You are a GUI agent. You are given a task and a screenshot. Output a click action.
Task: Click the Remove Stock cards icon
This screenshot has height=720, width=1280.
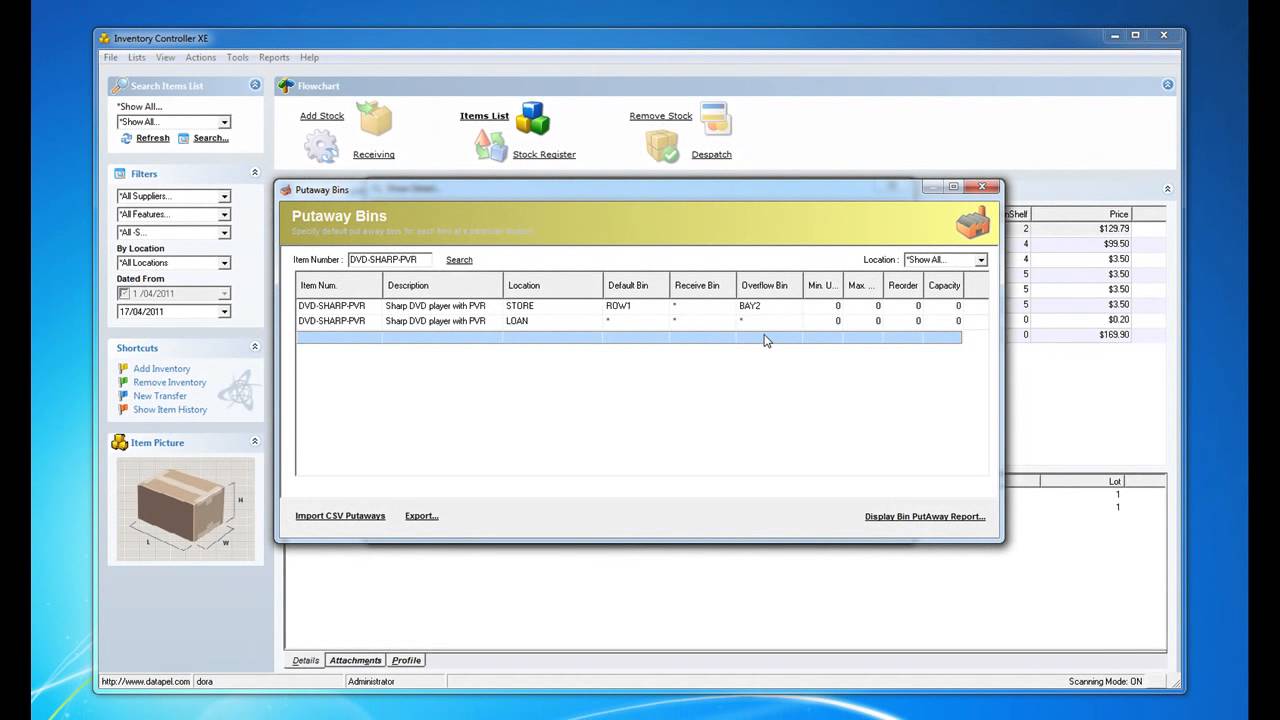coord(715,118)
